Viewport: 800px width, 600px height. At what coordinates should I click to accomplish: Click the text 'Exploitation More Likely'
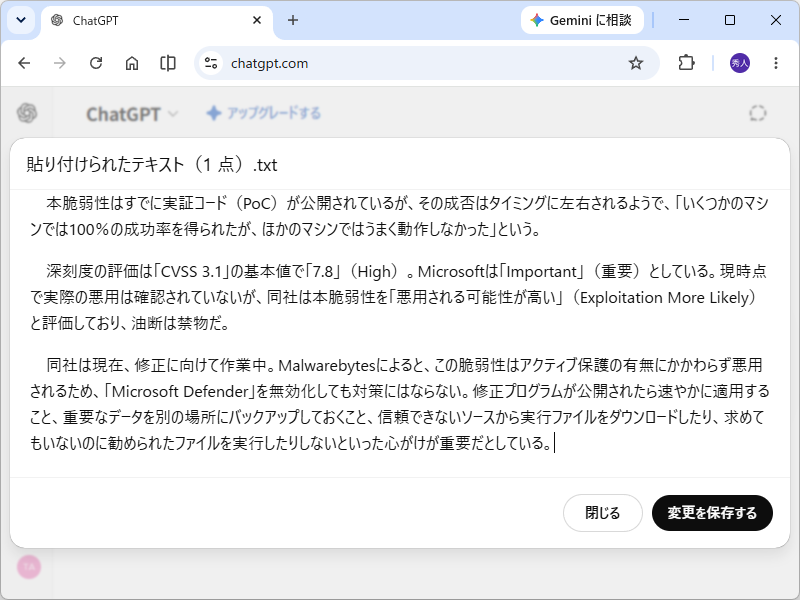click(x=664, y=297)
